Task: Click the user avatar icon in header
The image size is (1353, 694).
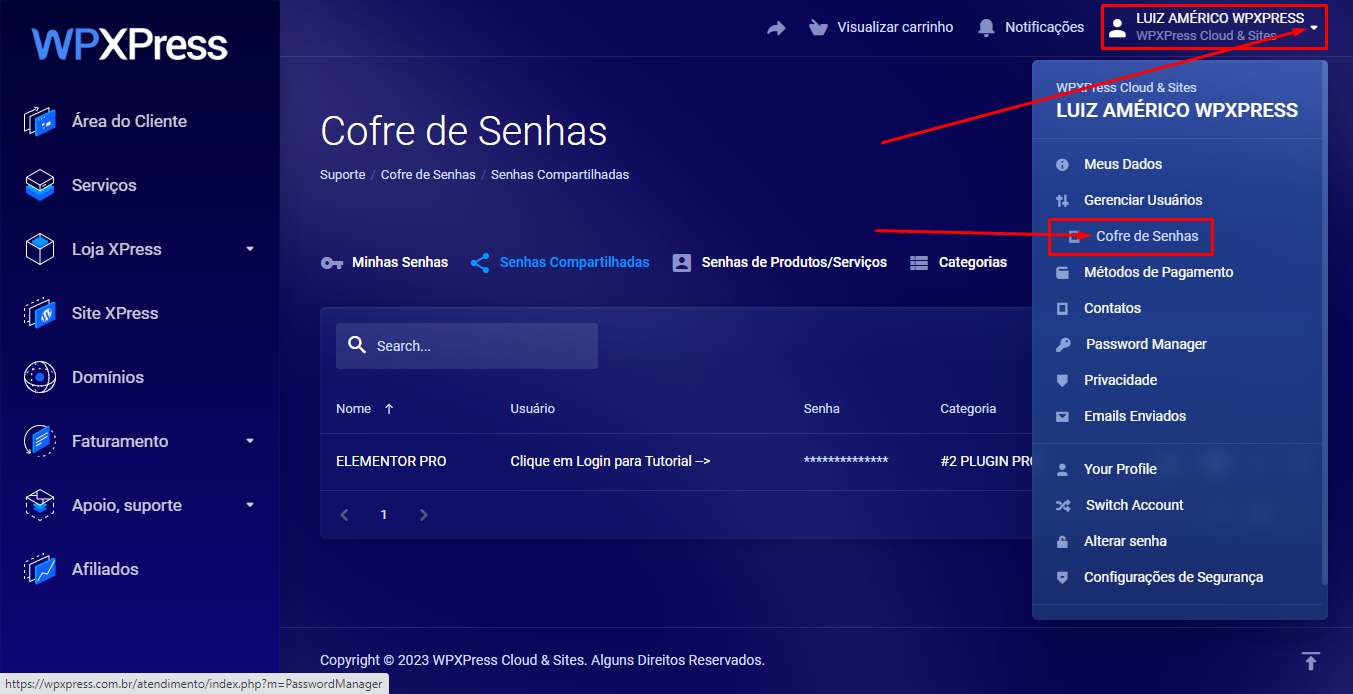Action: pos(1117,28)
